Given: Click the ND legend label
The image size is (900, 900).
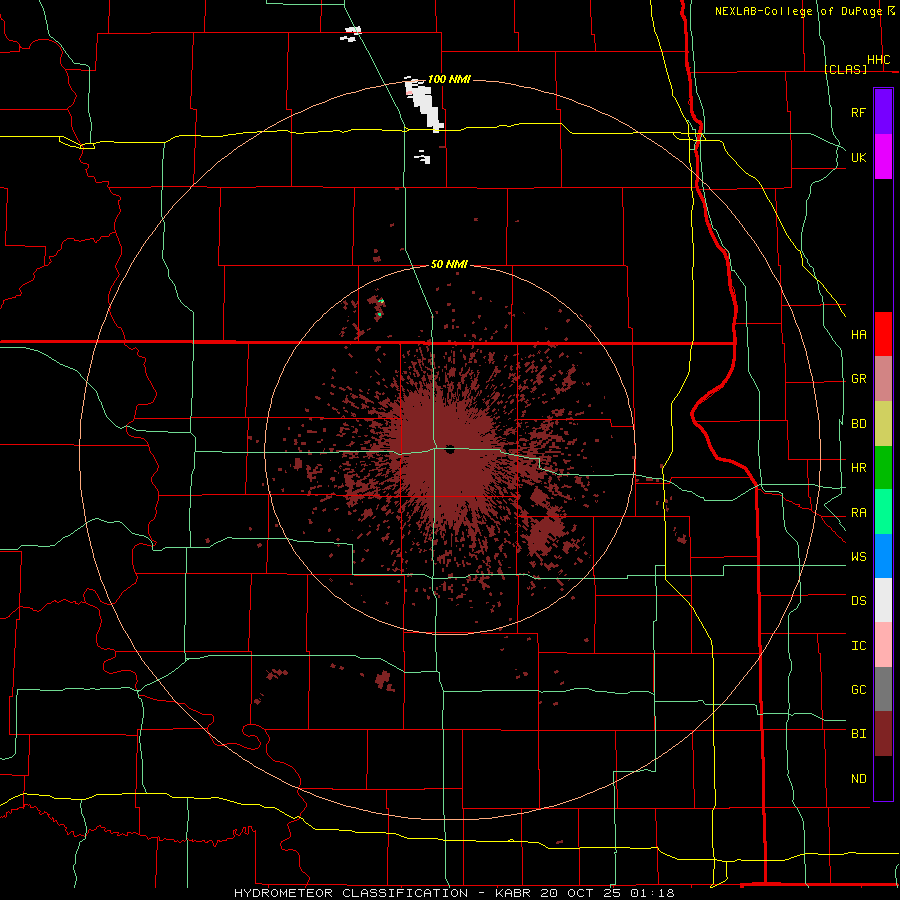Looking at the screenshot, I should tap(859, 779).
